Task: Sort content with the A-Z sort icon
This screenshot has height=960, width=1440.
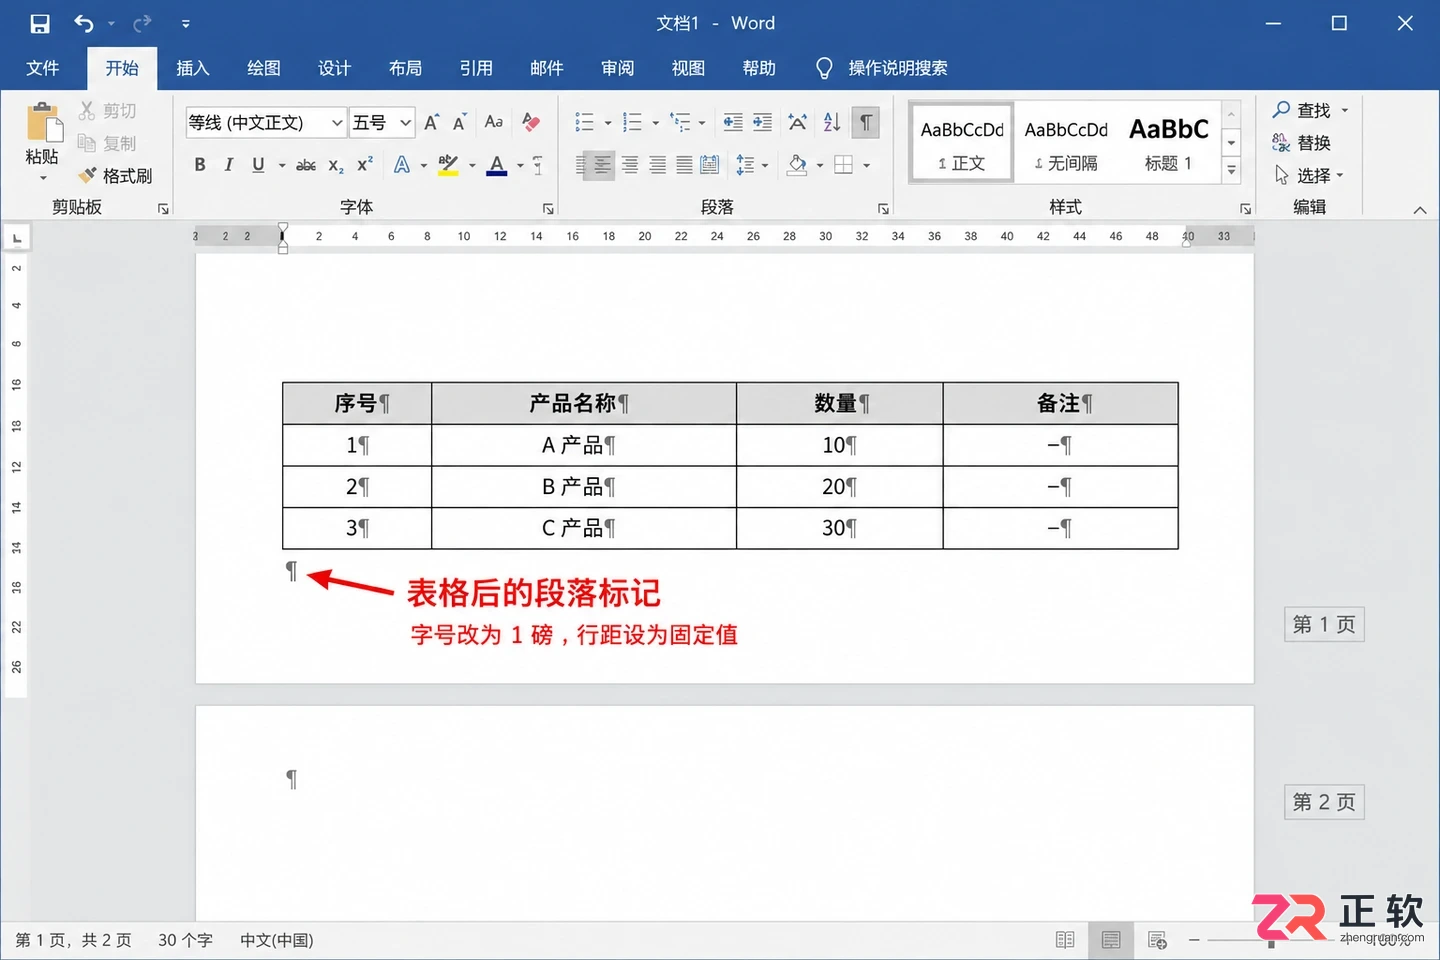Action: coord(832,122)
